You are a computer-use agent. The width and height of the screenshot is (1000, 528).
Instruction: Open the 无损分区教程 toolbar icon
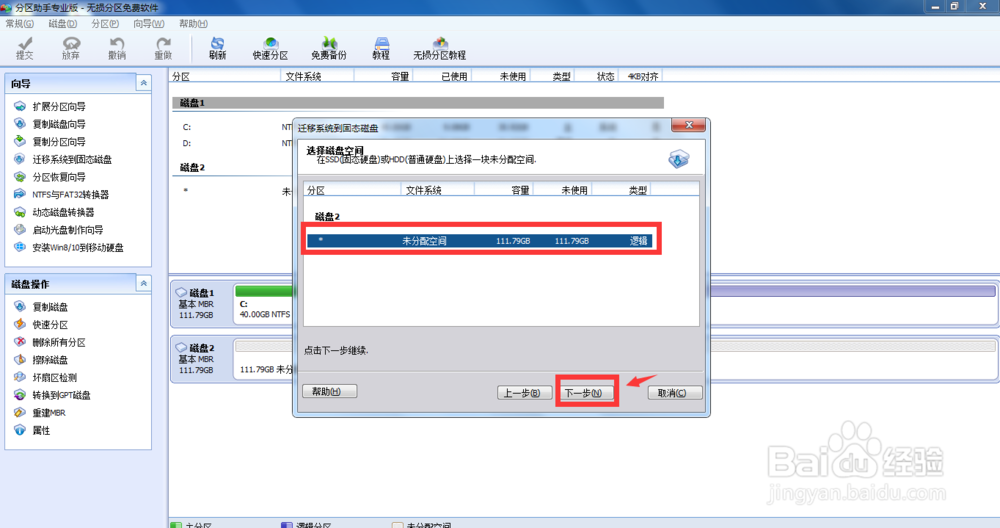click(439, 48)
